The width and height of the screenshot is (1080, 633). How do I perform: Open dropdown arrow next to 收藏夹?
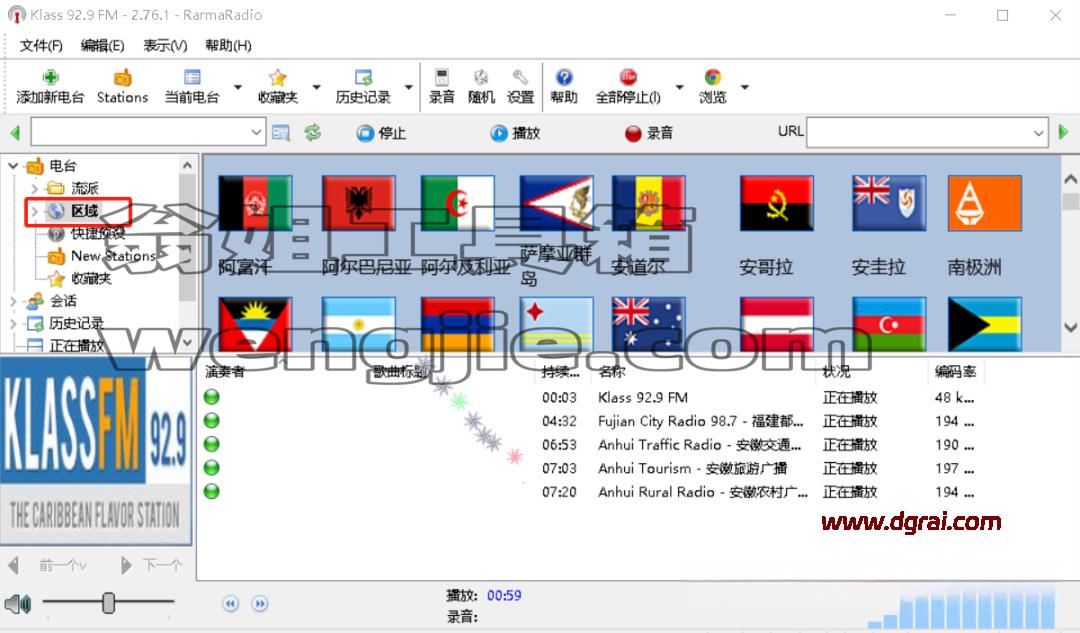316,87
